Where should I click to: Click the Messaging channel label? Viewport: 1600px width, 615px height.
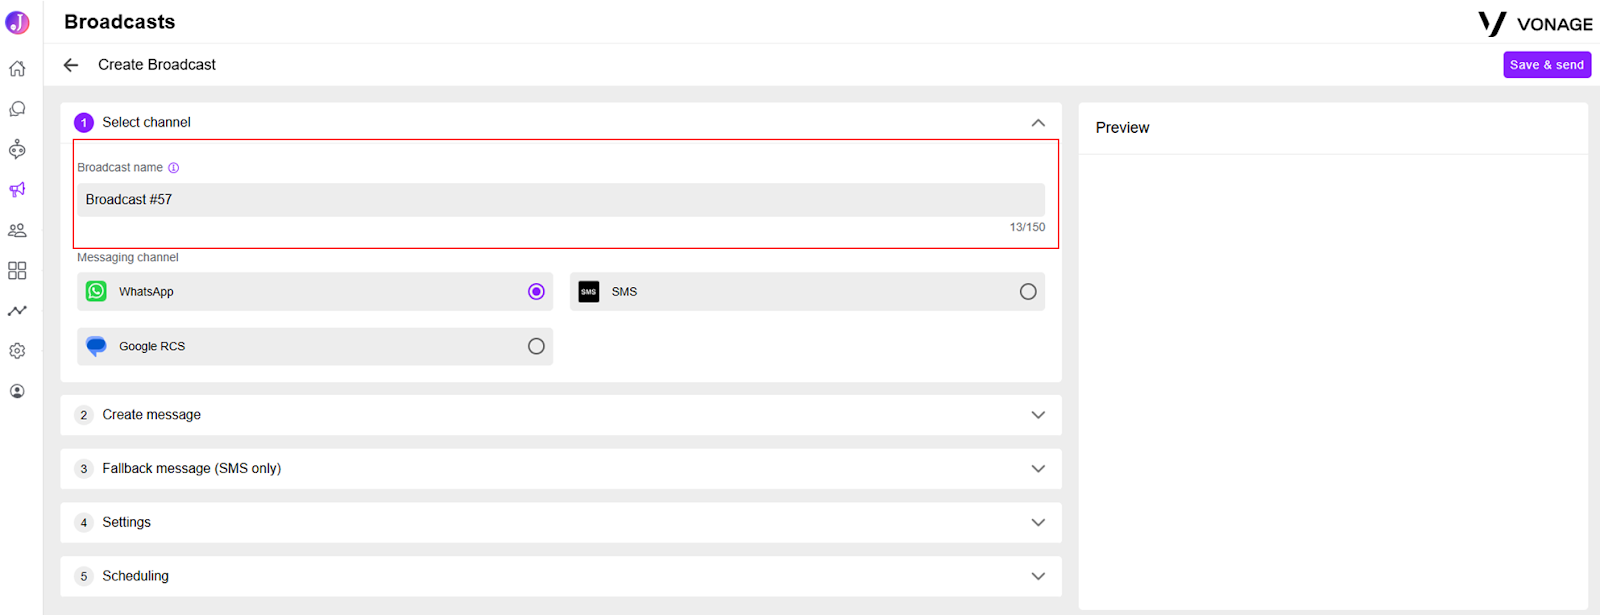pos(128,258)
